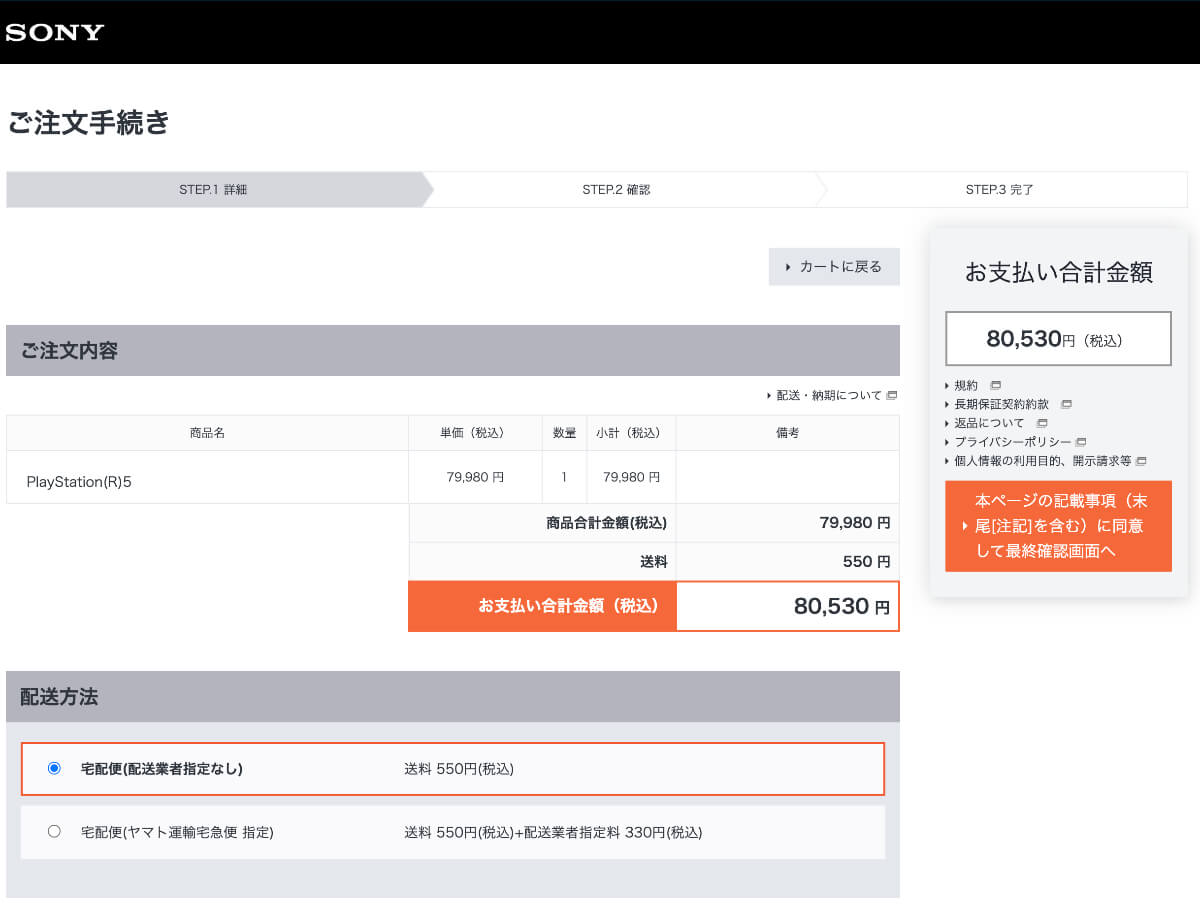
Task: Click new-window icon beside 返品について
Action: (x=1042, y=423)
